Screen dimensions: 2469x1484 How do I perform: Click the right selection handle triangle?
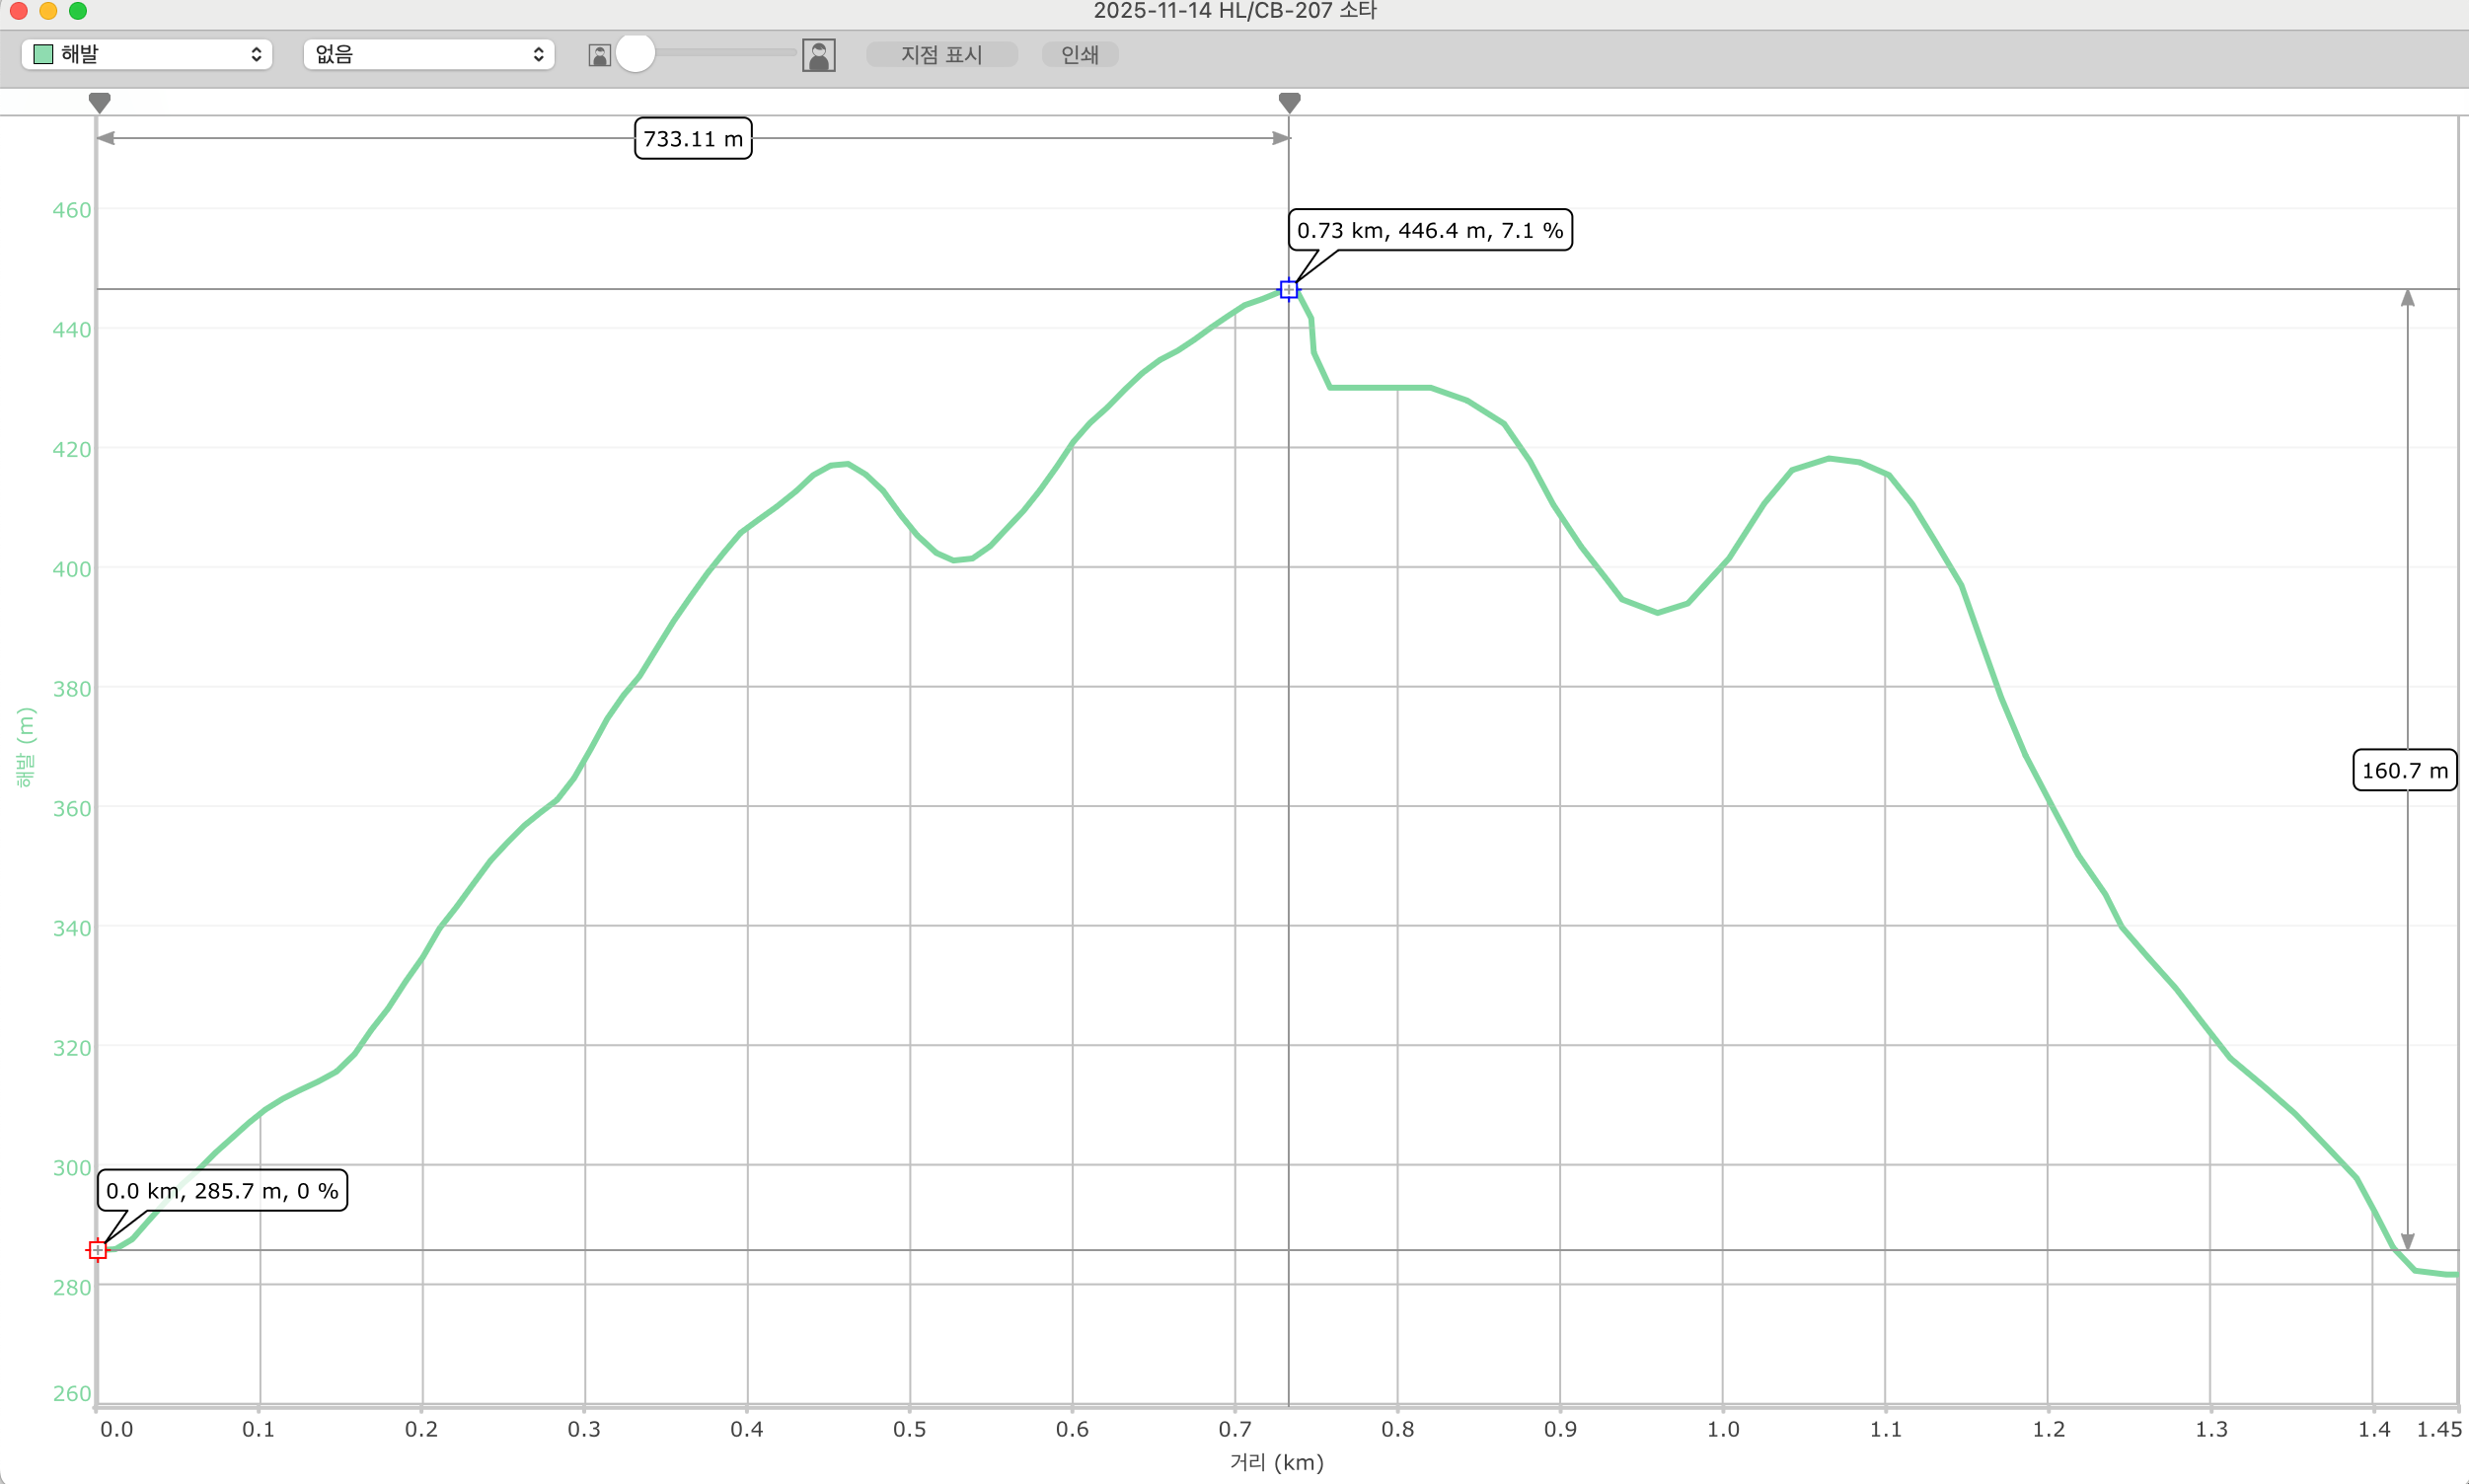point(1289,102)
